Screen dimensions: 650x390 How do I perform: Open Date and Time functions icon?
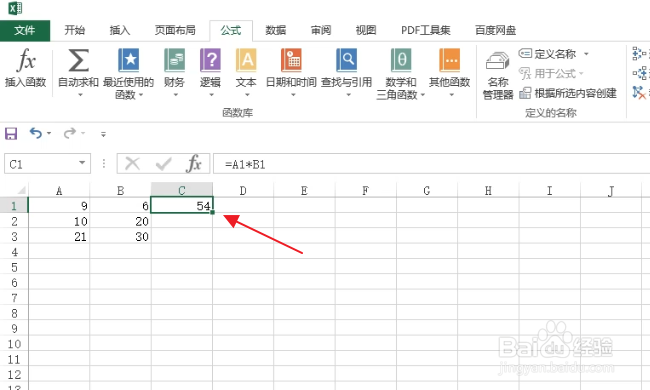click(291, 61)
